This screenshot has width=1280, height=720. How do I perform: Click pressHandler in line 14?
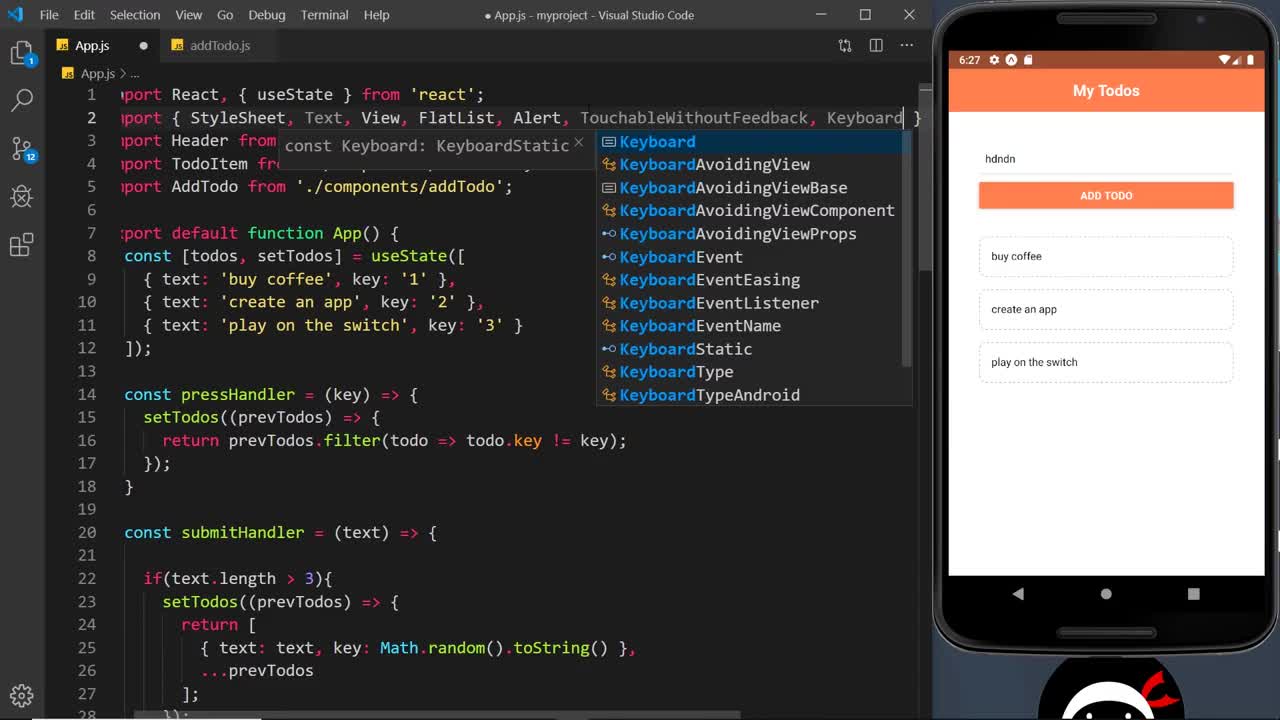pos(238,394)
